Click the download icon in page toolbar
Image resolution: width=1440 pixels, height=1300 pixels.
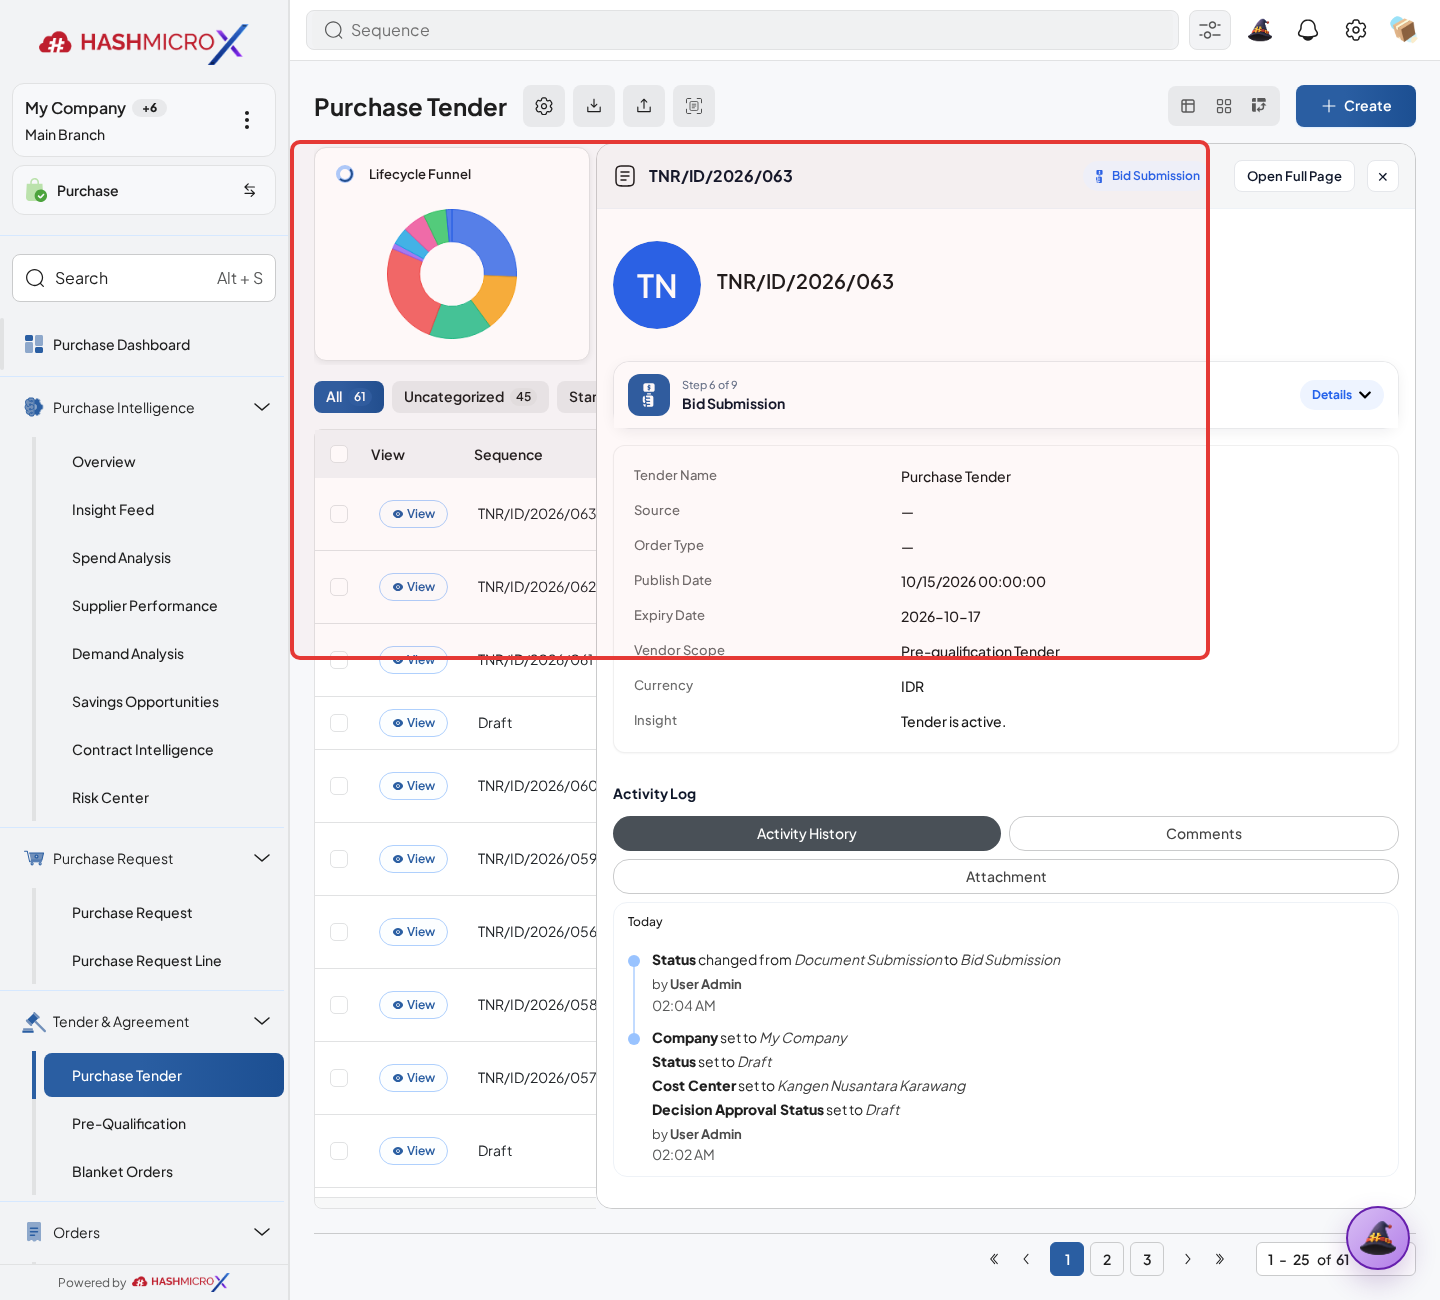point(594,106)
